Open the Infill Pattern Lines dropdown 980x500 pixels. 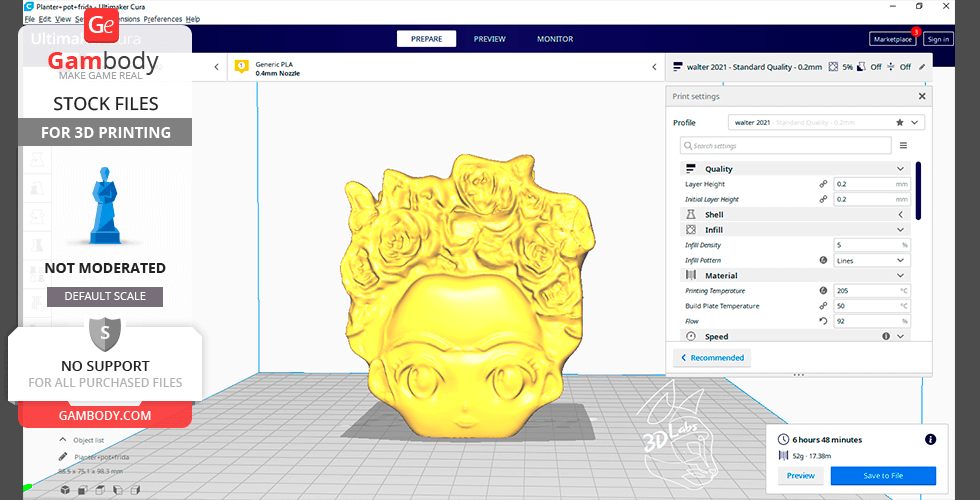coord(872,261)
